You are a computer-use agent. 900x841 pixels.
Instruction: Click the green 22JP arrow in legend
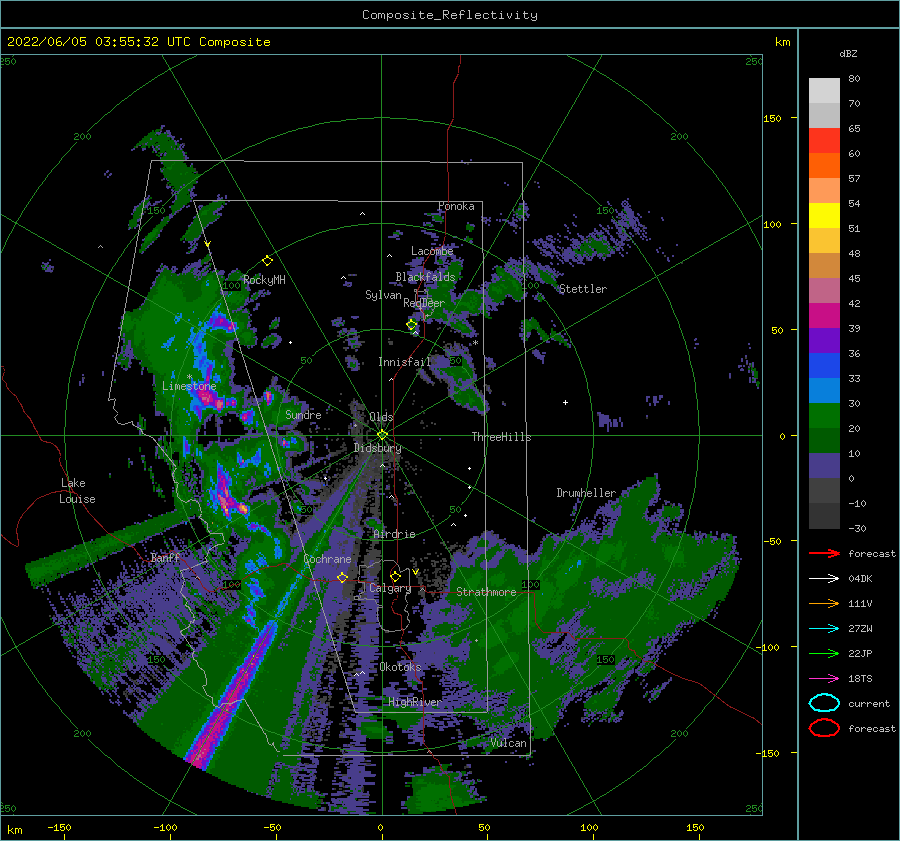824,653
